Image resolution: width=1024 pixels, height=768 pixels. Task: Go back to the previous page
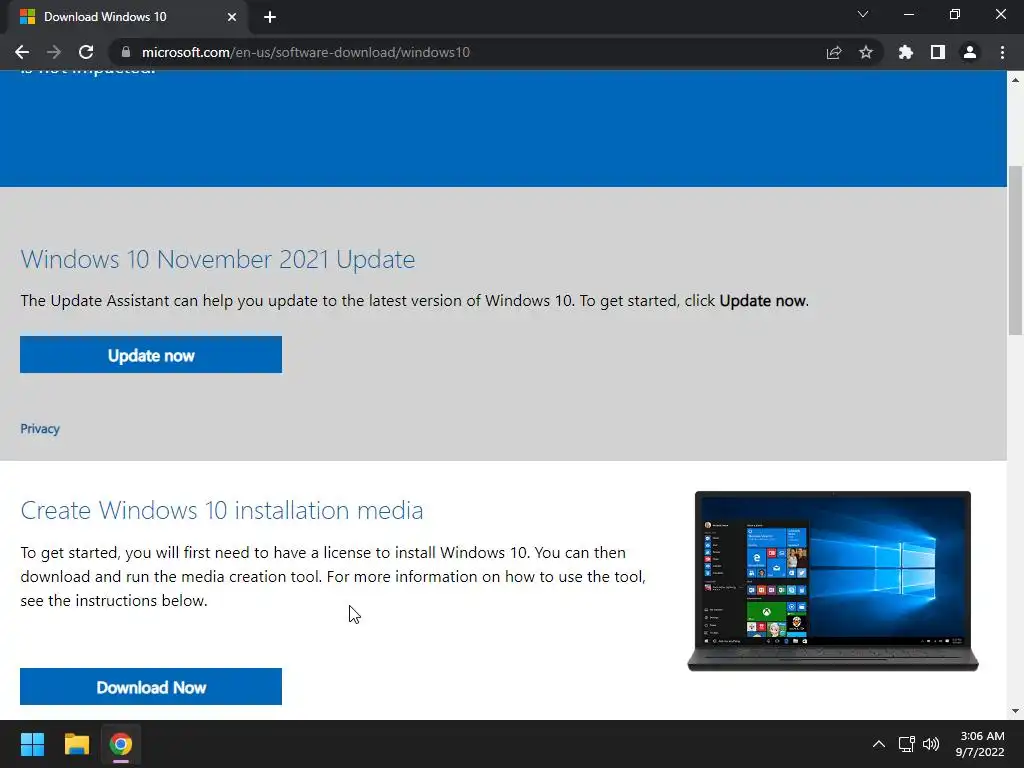pyautogui.click(x=22, y=52)
